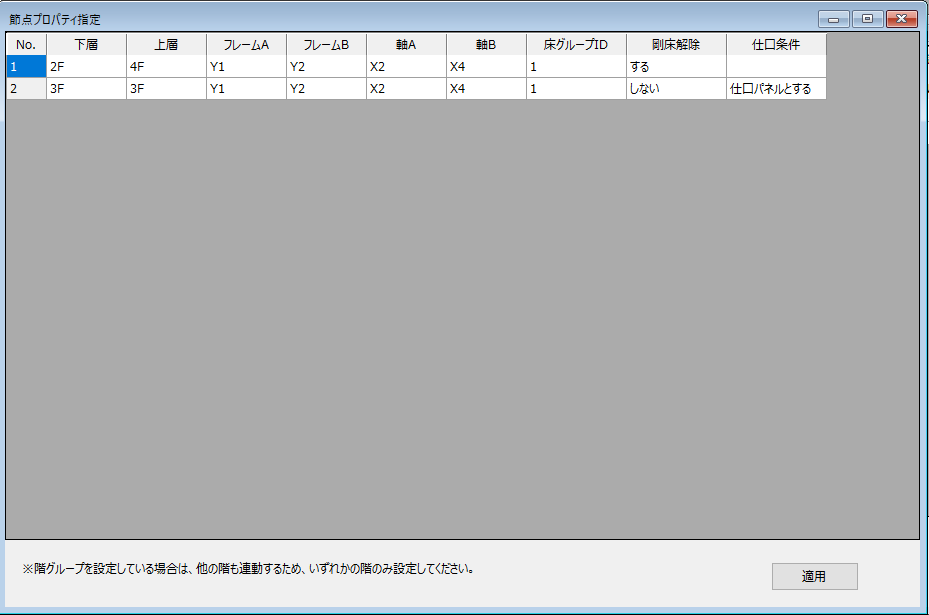Select row 2 下層 cell 3F
The image size is (929, 615).
point(87,88)
